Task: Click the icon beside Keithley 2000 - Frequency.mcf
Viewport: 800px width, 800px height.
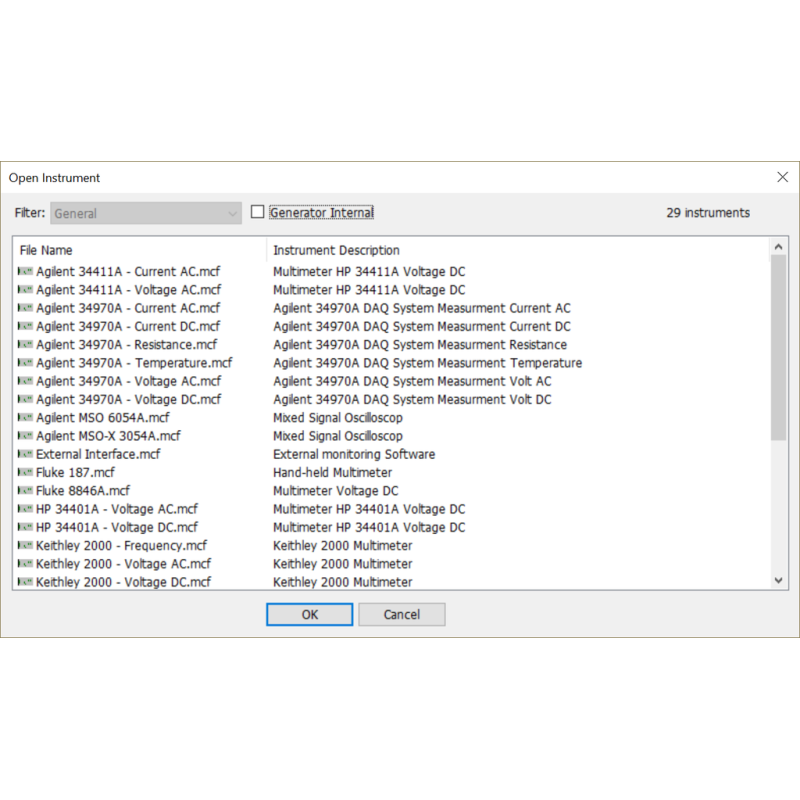Action: (26, 546)
